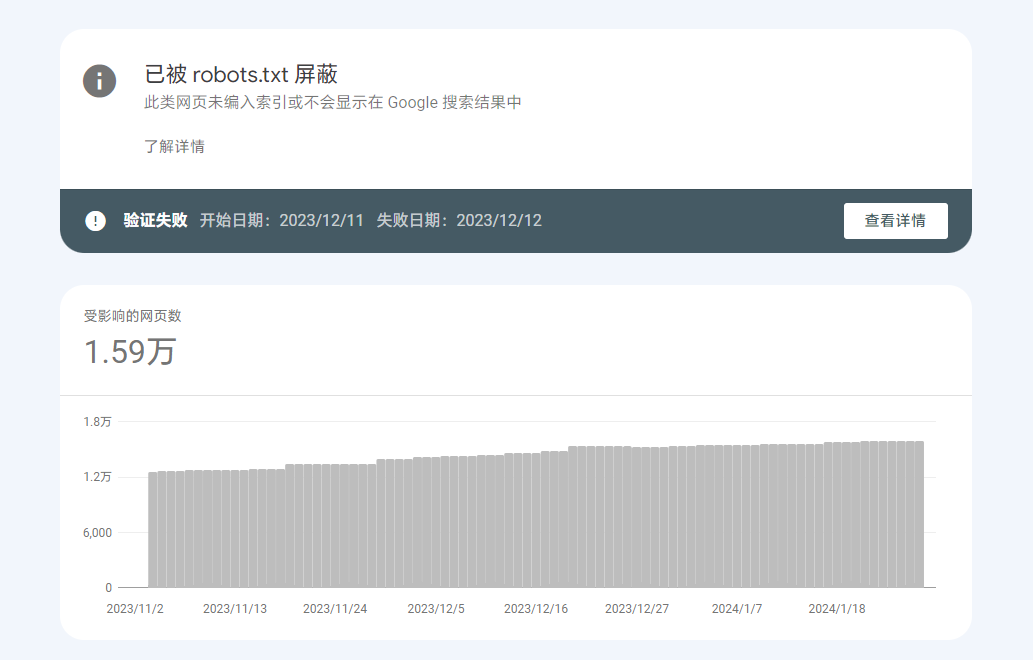Click the last bar in the chart
Screen dimensions: 1033x660
click(x=919, y=514)
